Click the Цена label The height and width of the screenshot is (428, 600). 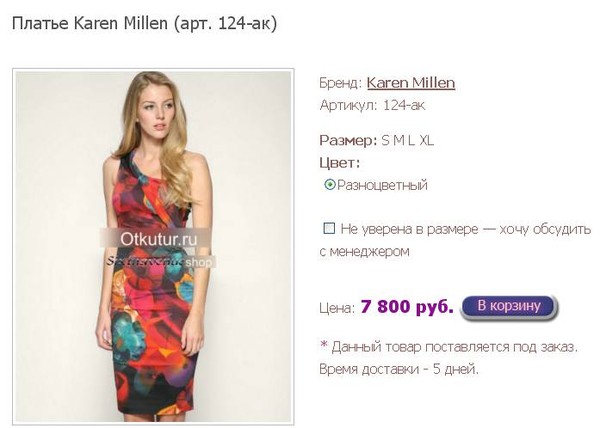tap(337, 308)
